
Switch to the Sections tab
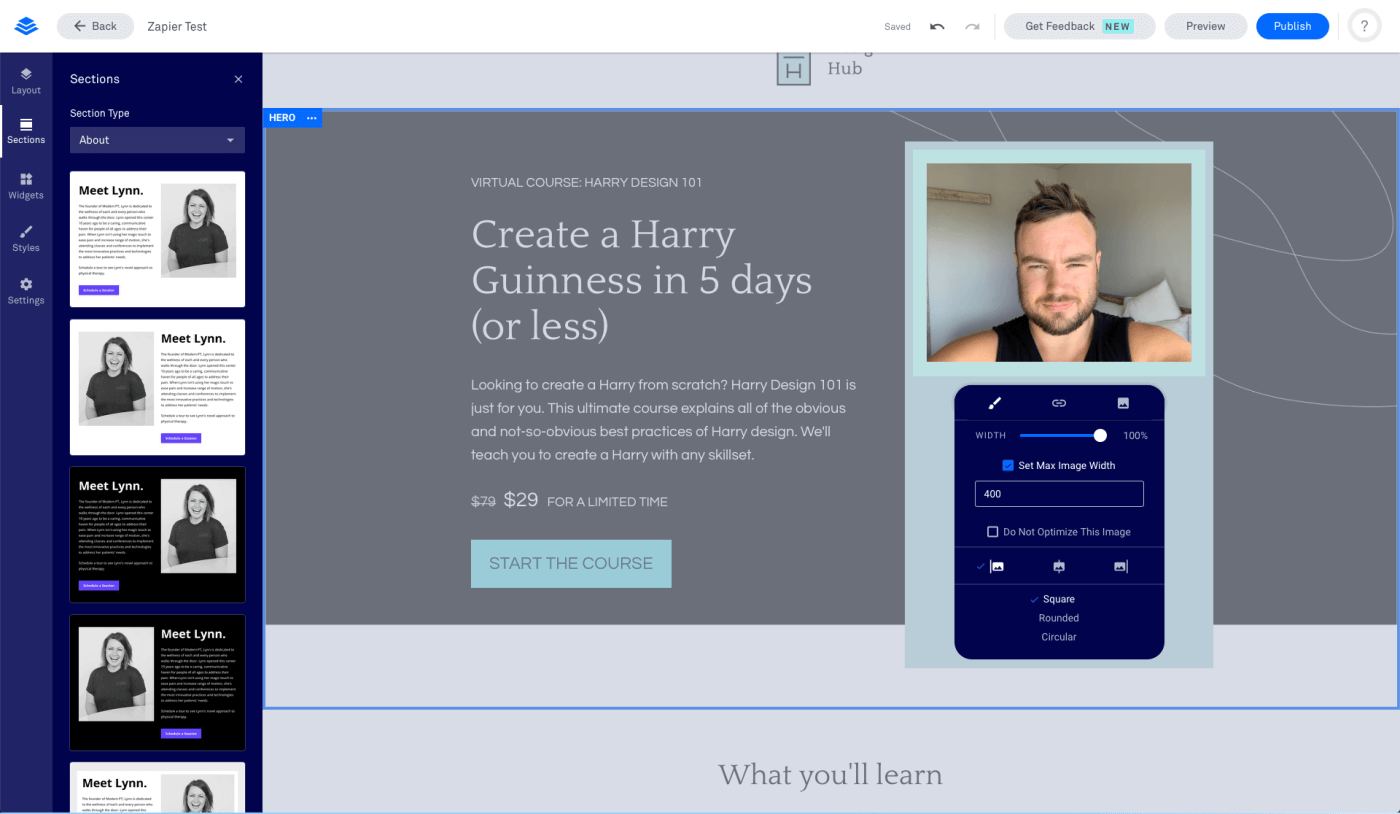point(26,130)
